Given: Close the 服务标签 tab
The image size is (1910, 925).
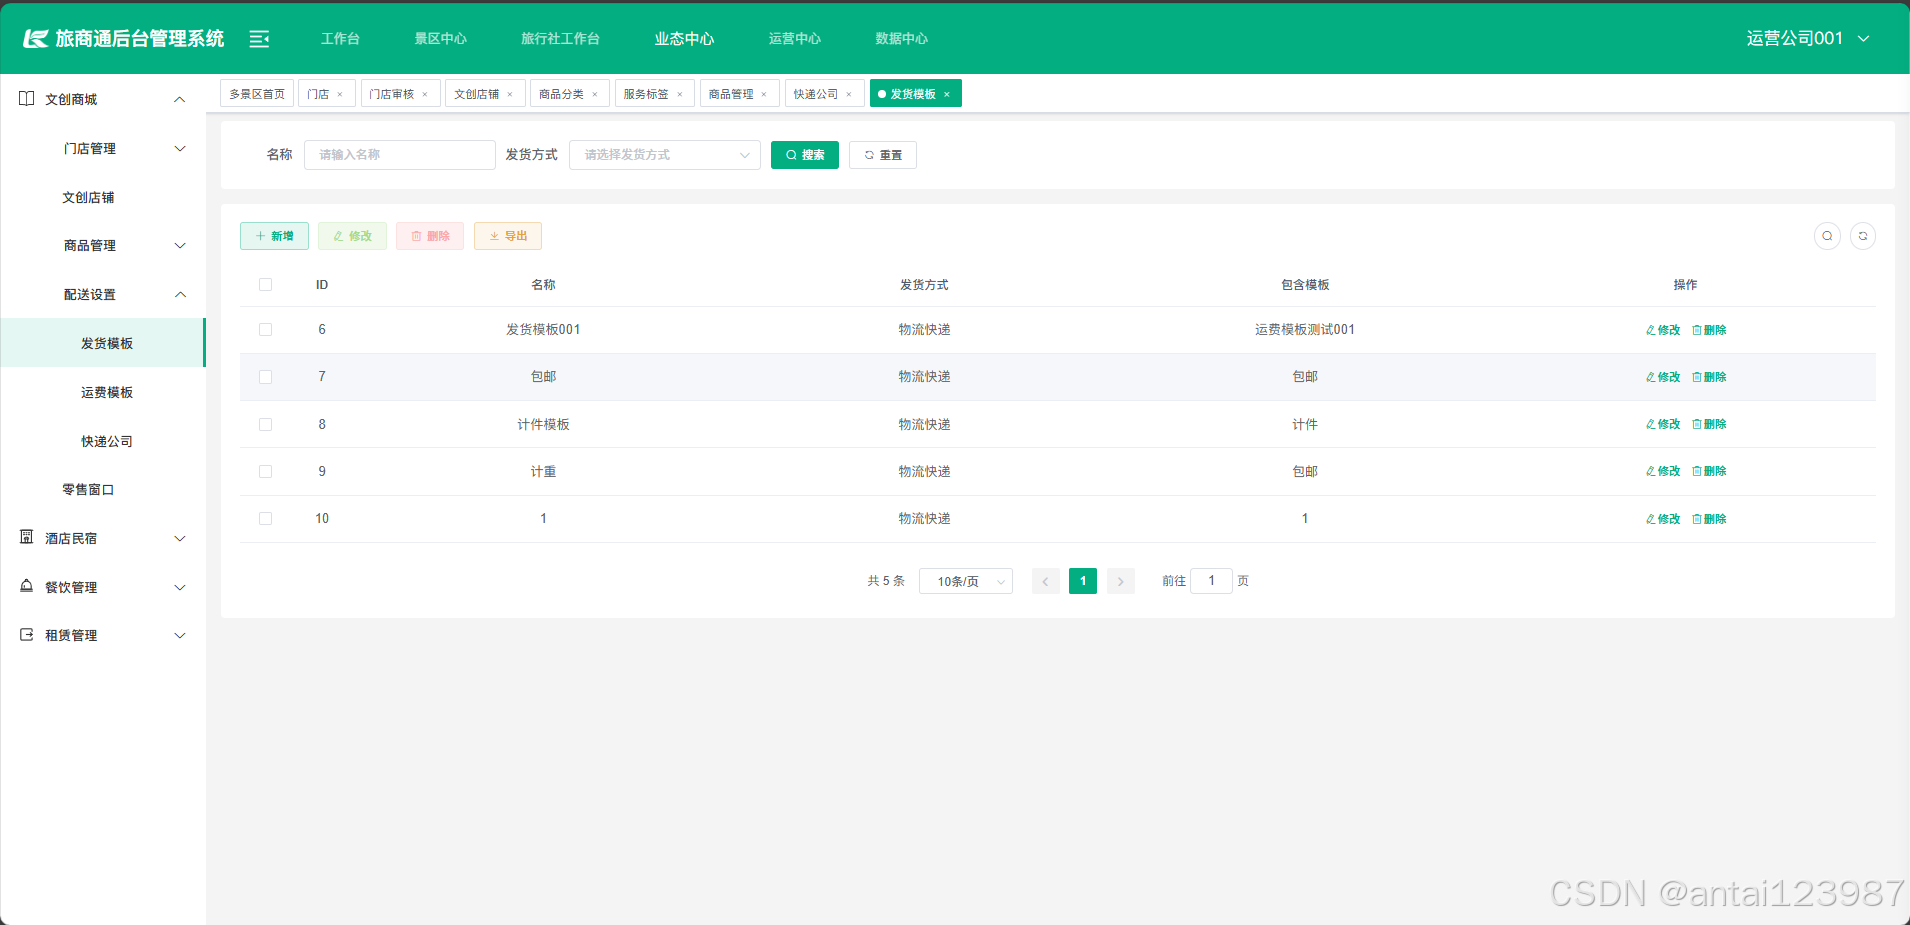Looking at the screenshot, I should click(680, 94).
